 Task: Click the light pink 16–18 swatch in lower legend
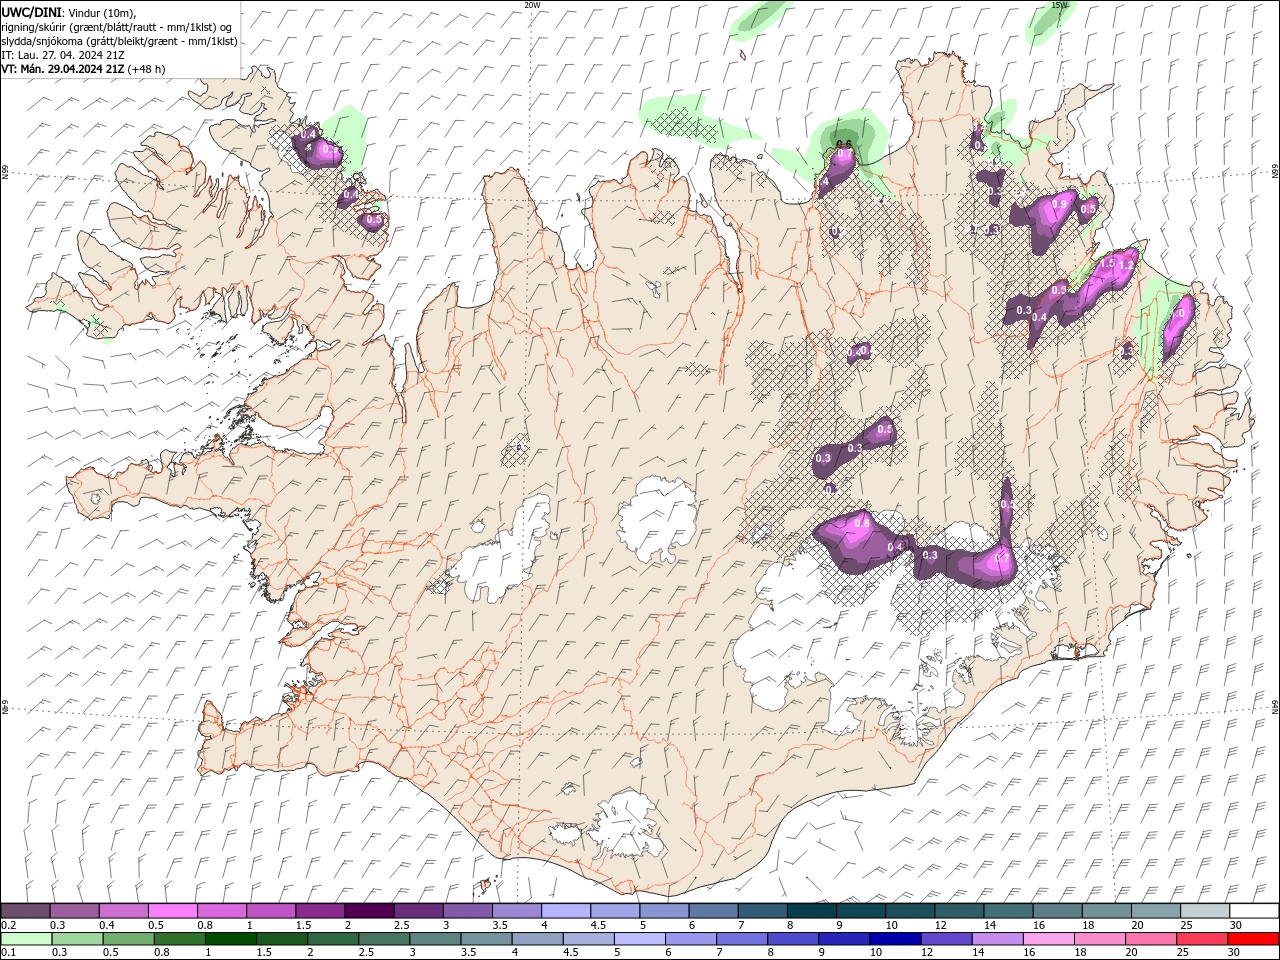click(x=1050, y=939)
